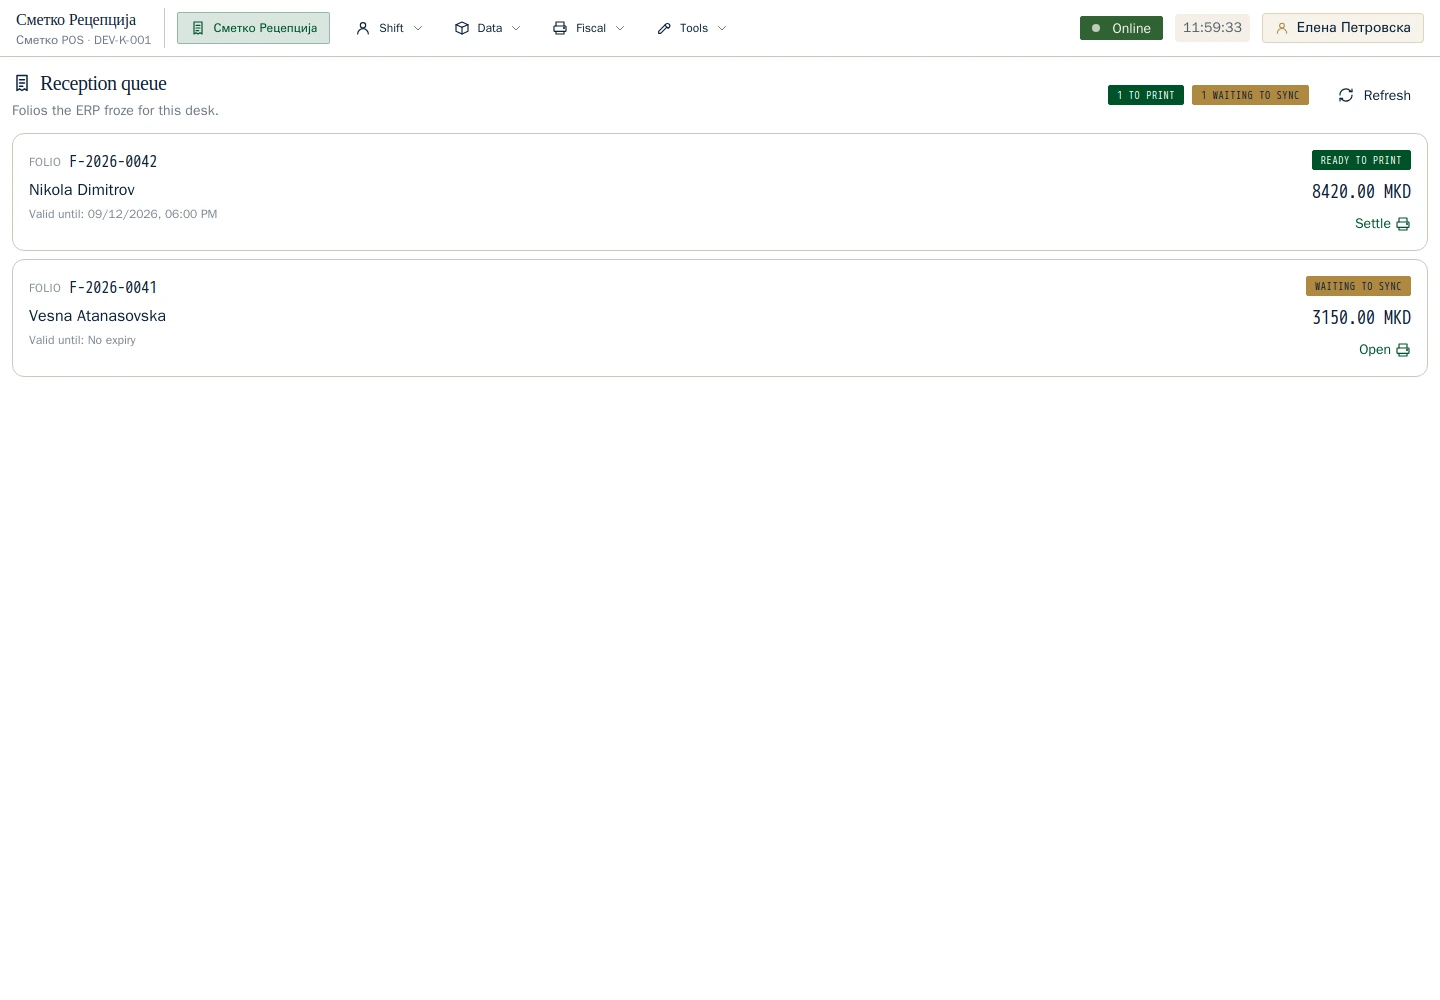Click the receipt icon in Сметко Рецепција tab
This screenshot has width=1440, height=1000.
tap(198, 28)
